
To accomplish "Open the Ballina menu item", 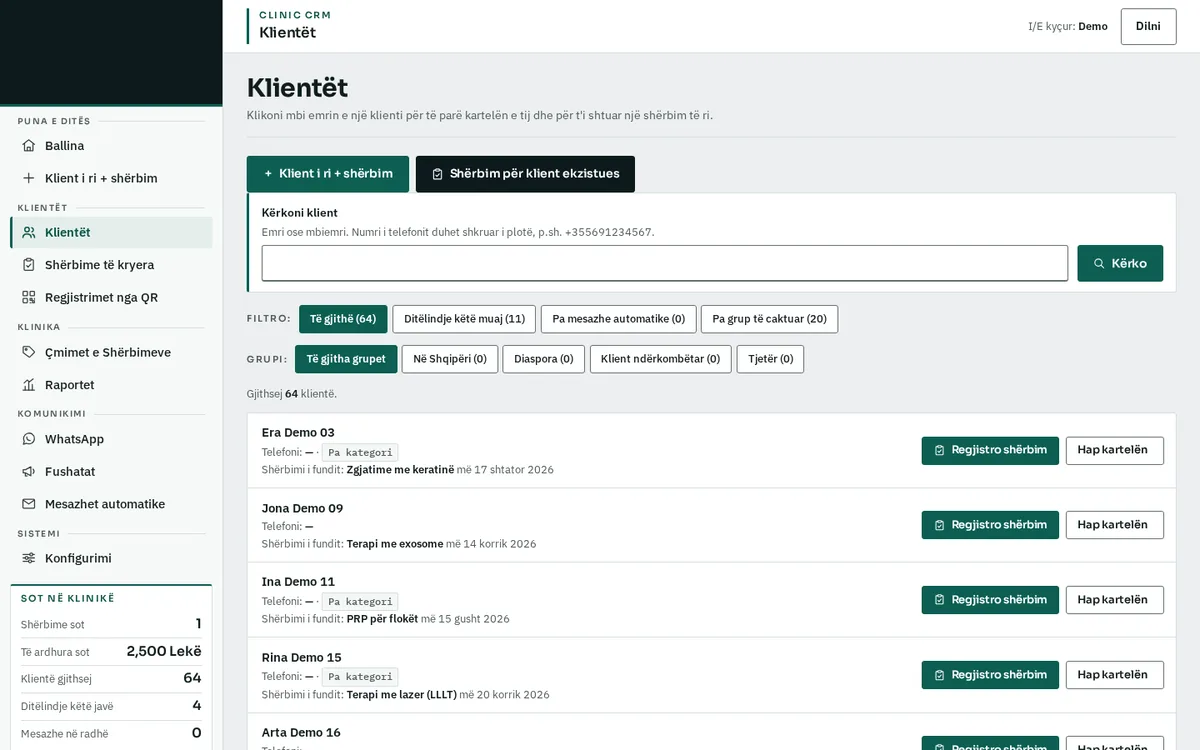I will (111, 146).
